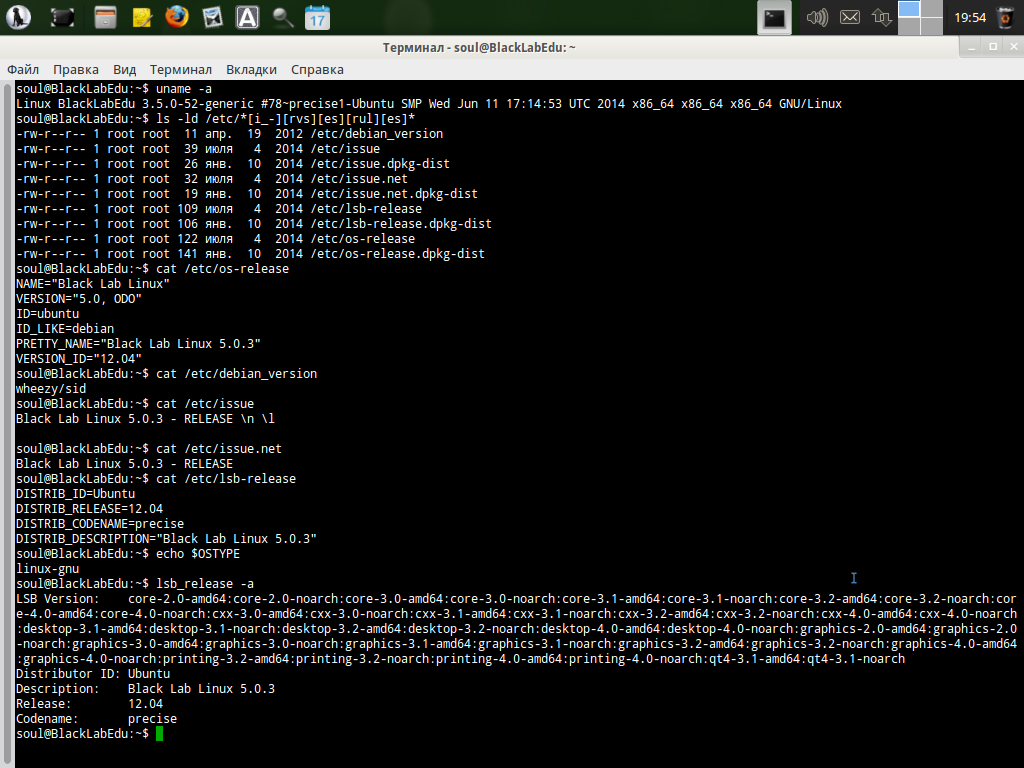Click the VERSION="5.0, ODO" line
The image size is (1024, 768).
[x=79, y=299]
